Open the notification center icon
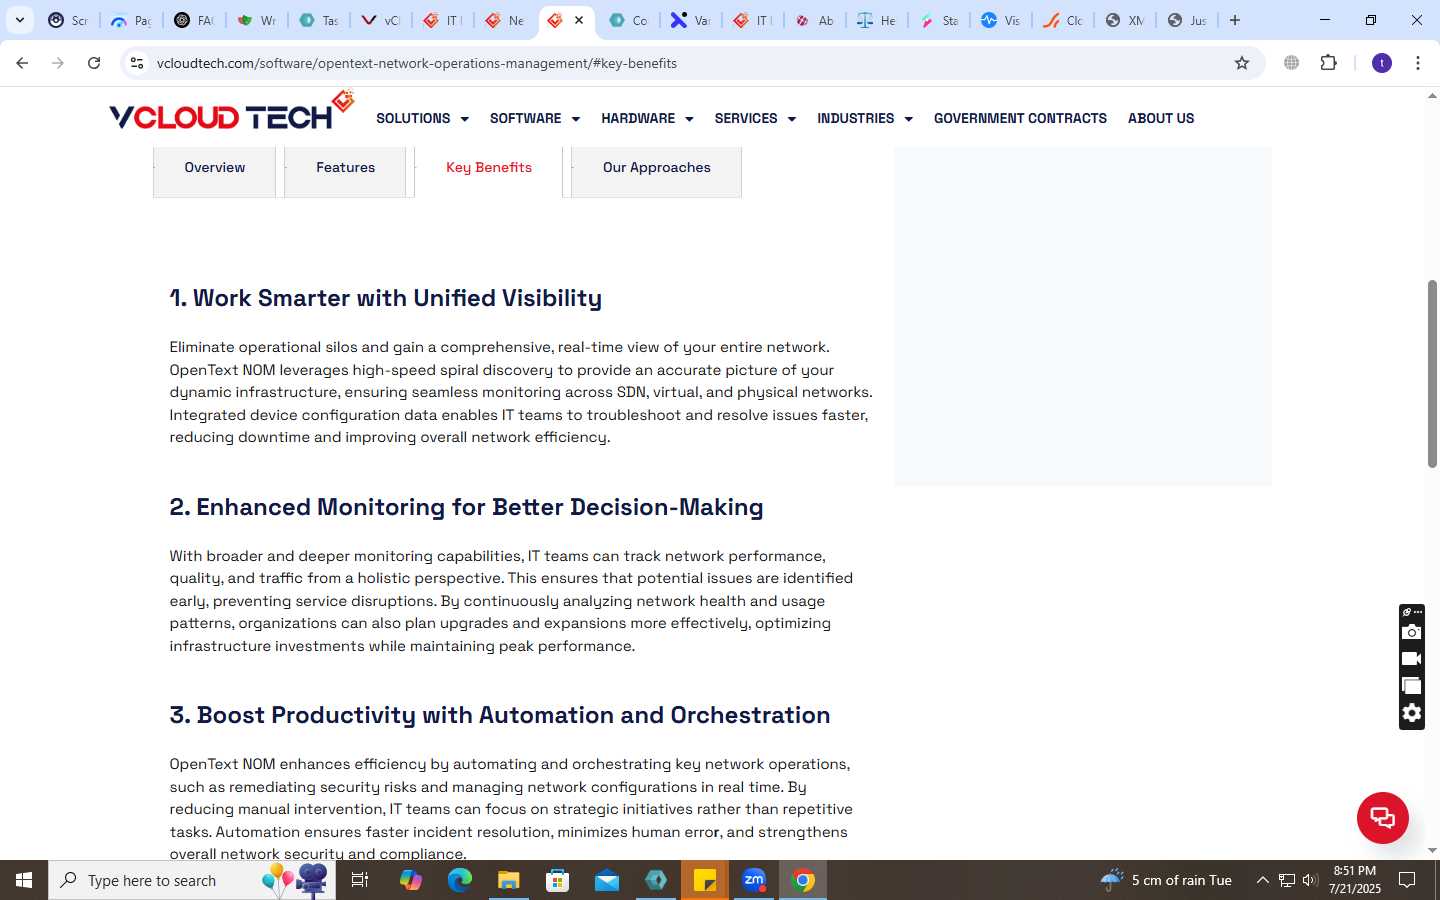This screenshot has height=900, width=1440. 1407,880
